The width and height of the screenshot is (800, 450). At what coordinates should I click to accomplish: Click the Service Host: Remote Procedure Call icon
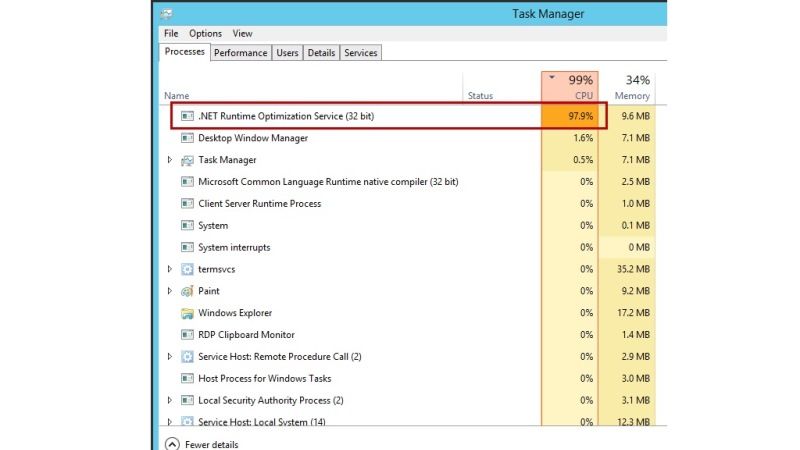tap(187, 357)
